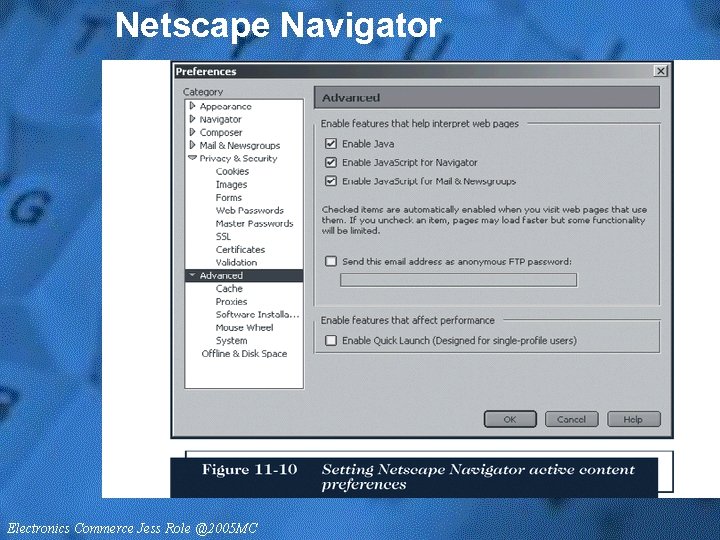Expand the Composer category arrow
This screenshot has width=720, height=540.
pos(192,132)
